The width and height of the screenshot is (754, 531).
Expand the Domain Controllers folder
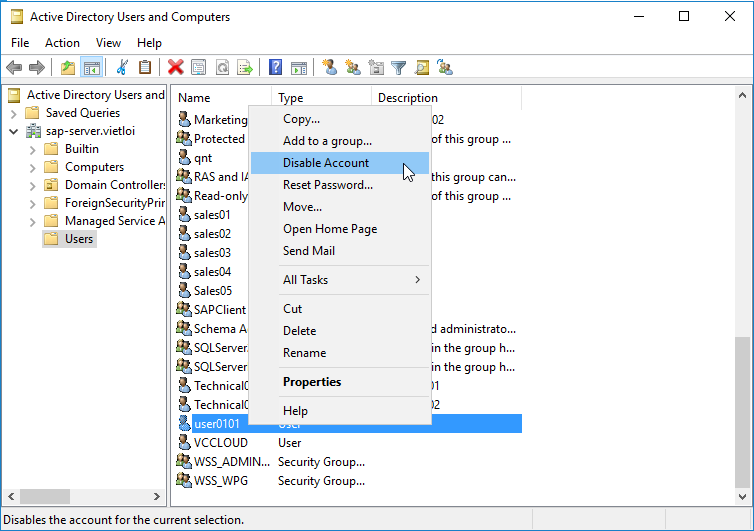pyautogui.click(x=32, y=186)
